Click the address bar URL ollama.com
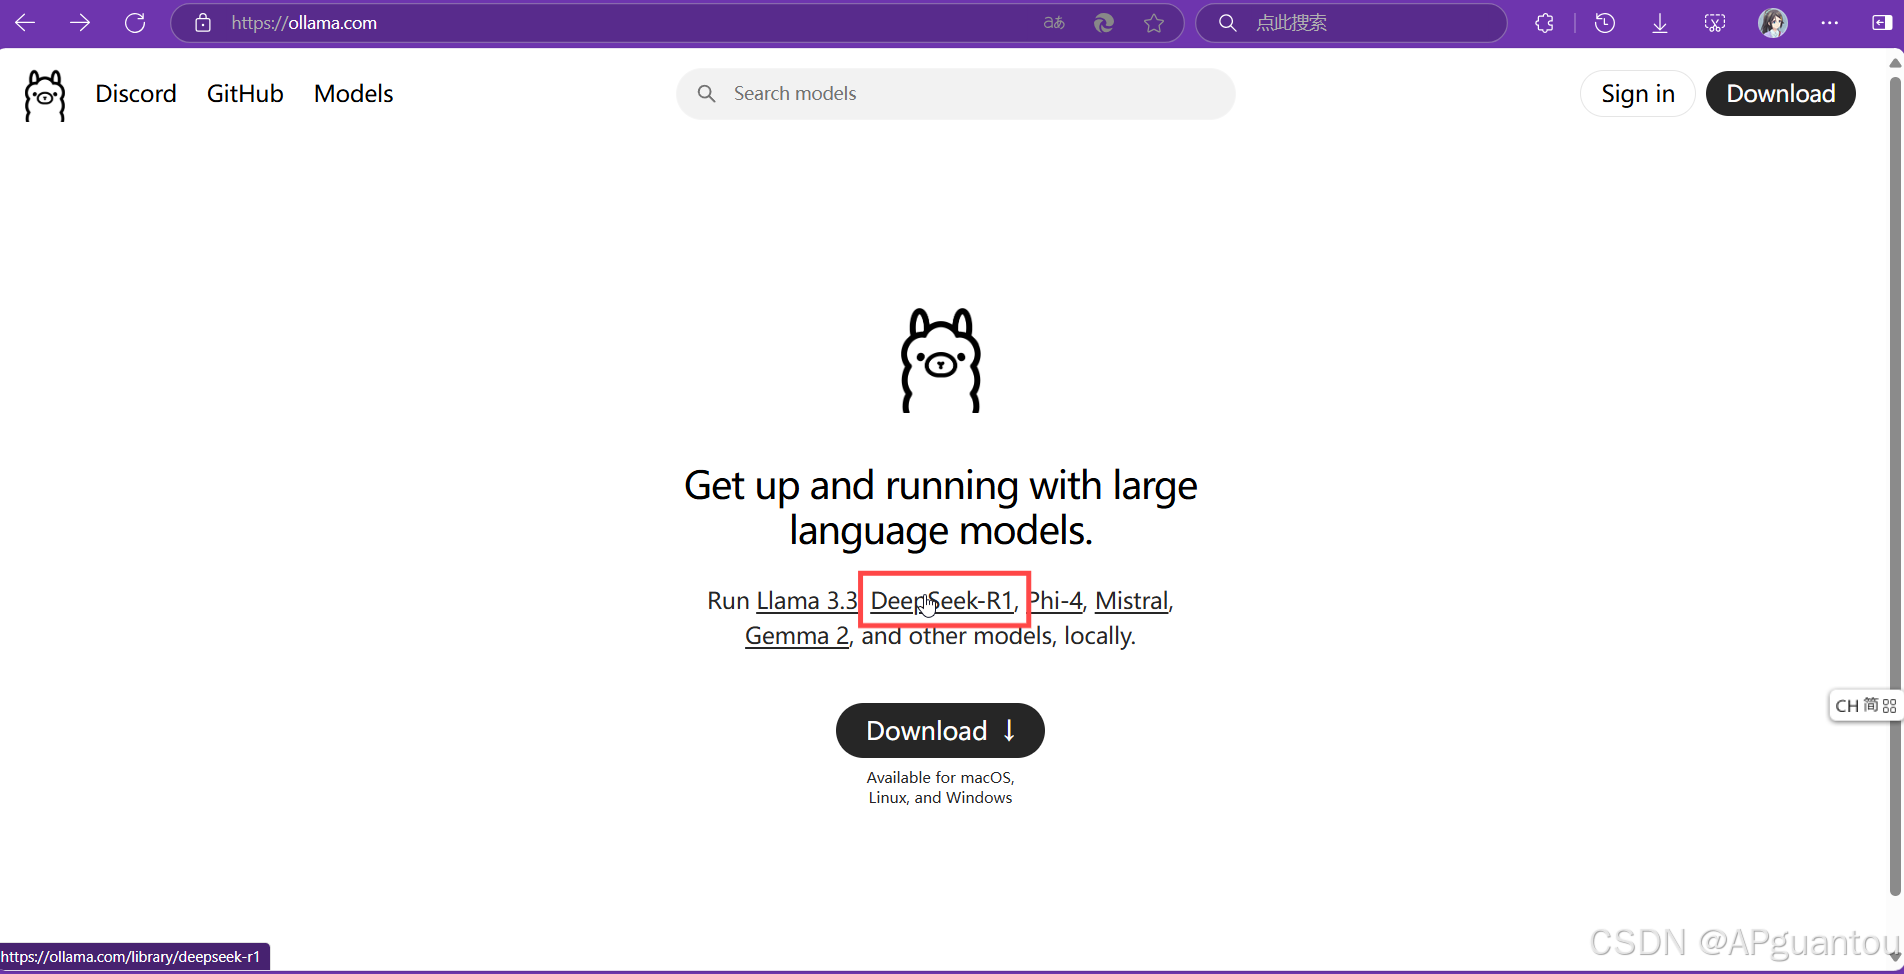The width and height of the screenshot is (1904, 974). [304, 22]
